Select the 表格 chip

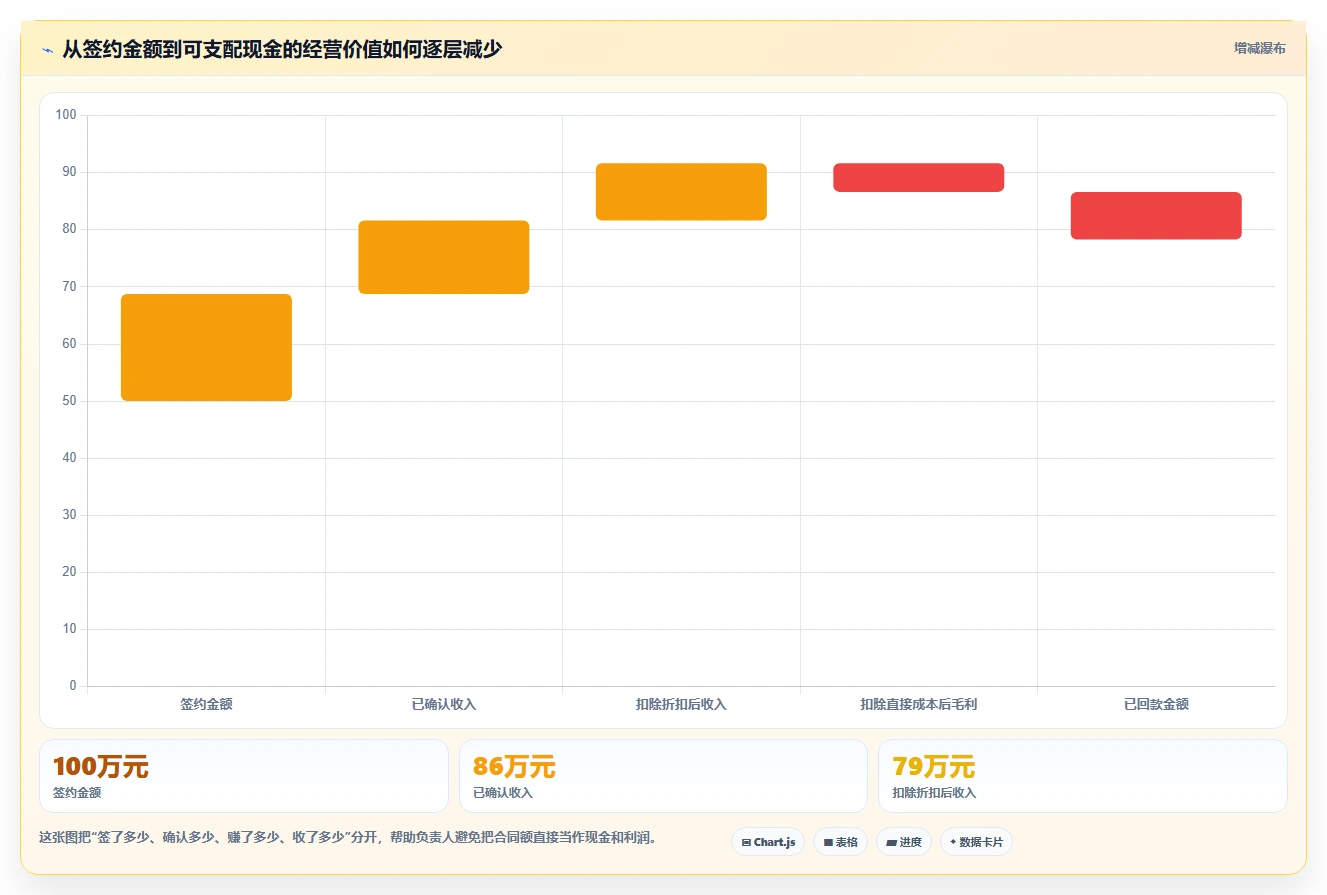[x=841, y=842]
